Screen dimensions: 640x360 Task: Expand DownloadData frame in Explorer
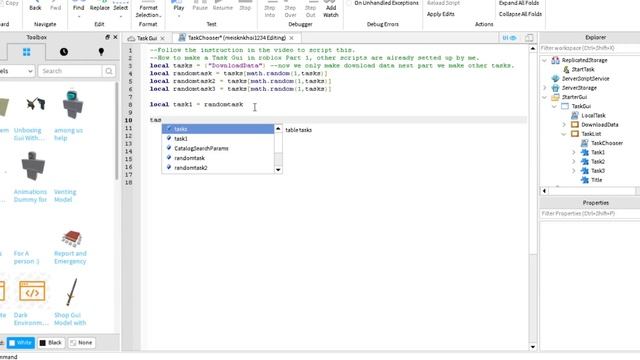[564, 124]
